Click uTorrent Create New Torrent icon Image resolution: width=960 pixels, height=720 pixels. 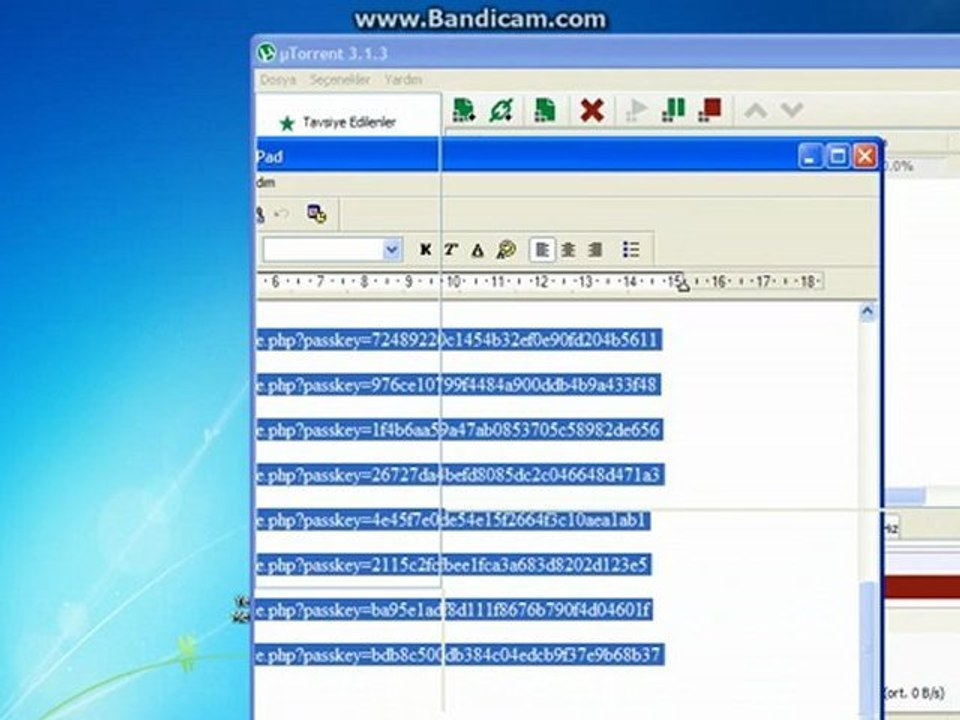coord(545,110)
